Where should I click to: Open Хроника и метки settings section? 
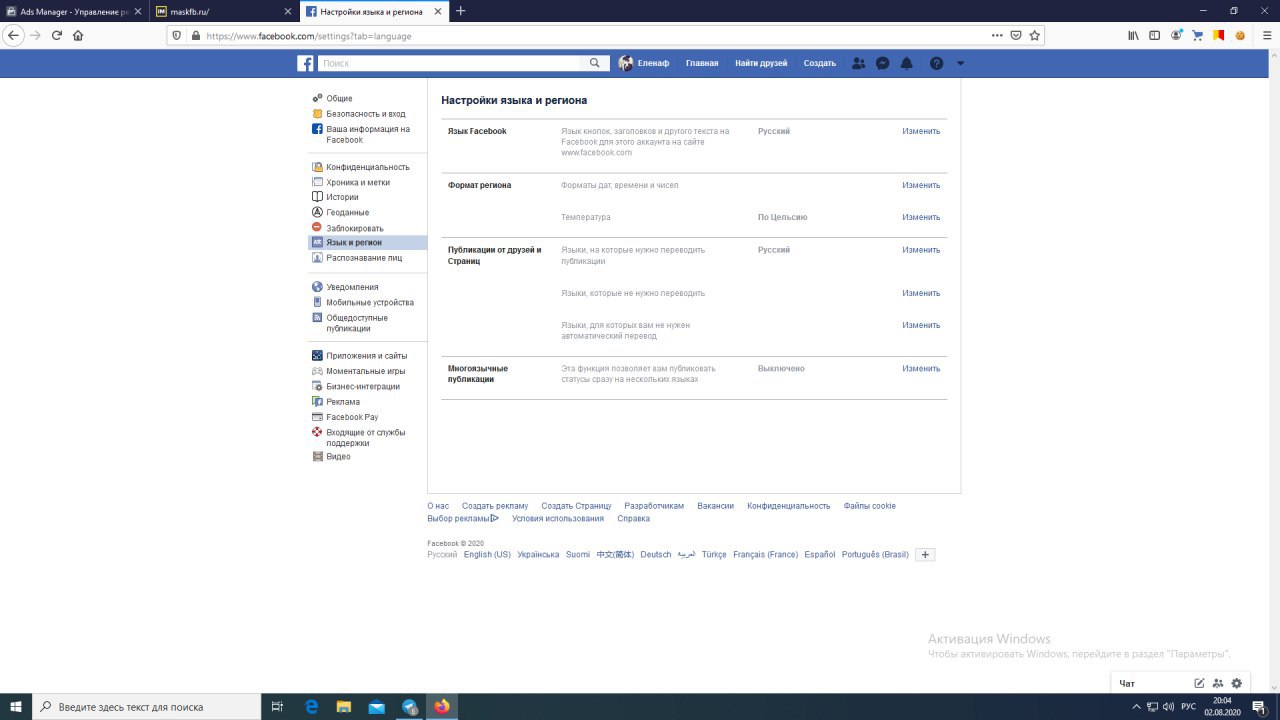tap(357, 182)
